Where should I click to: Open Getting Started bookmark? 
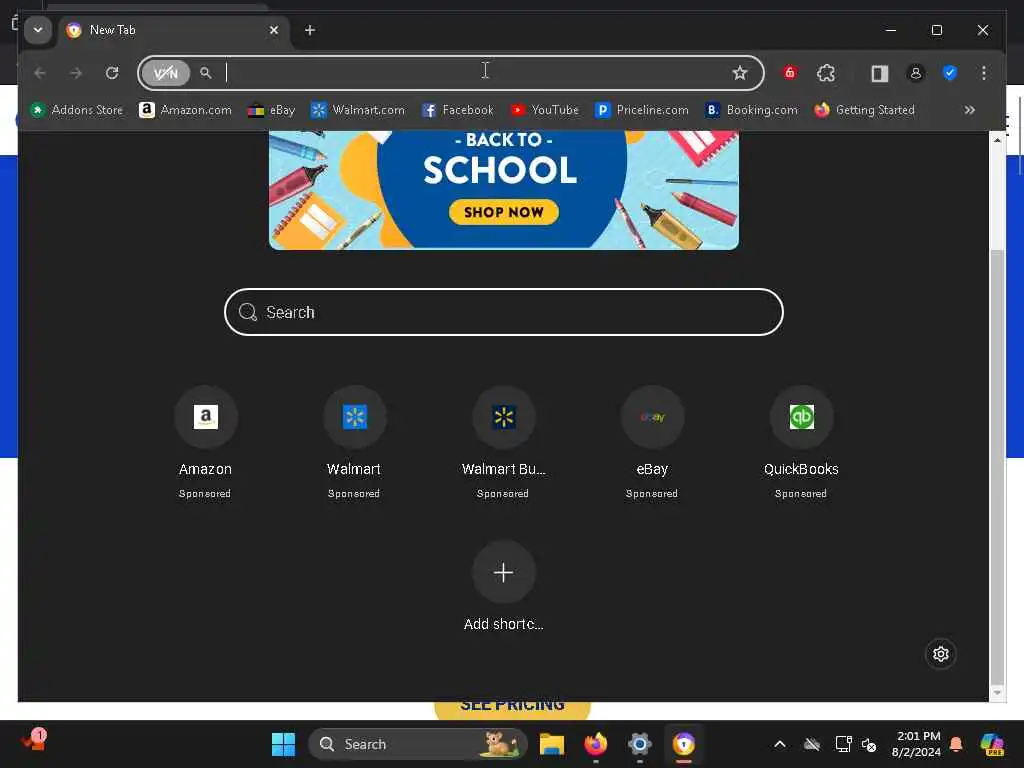tap(865, 110)
